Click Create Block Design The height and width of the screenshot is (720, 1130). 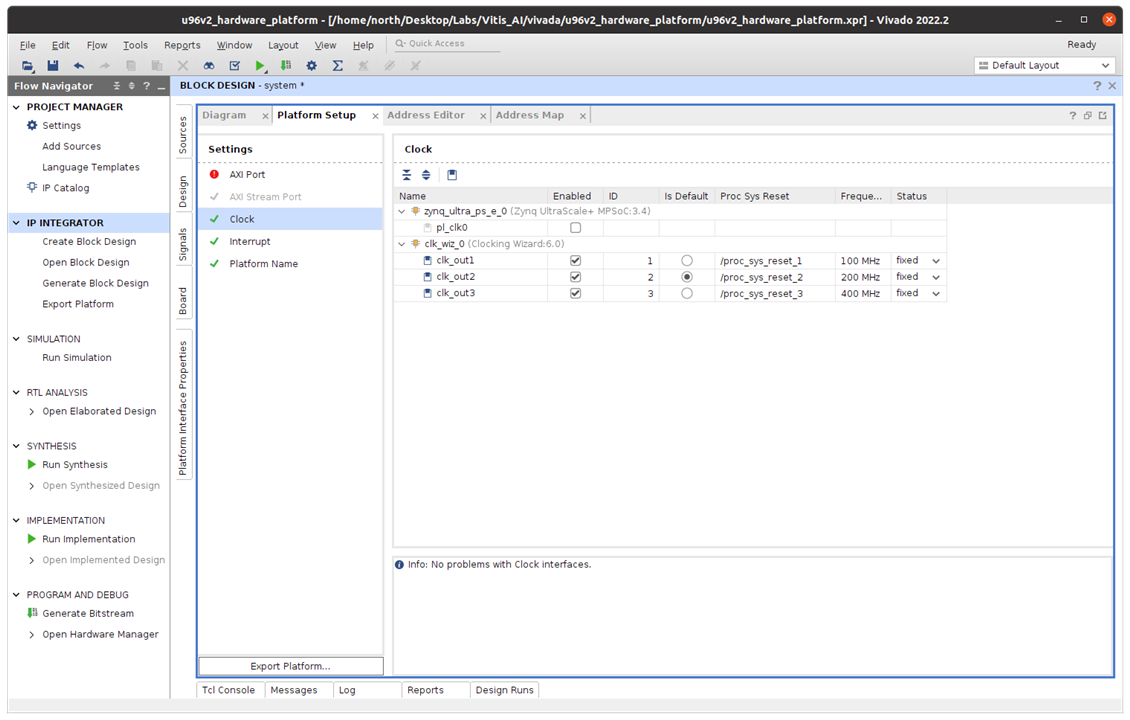pyautogui.click(x=89, y=241)
